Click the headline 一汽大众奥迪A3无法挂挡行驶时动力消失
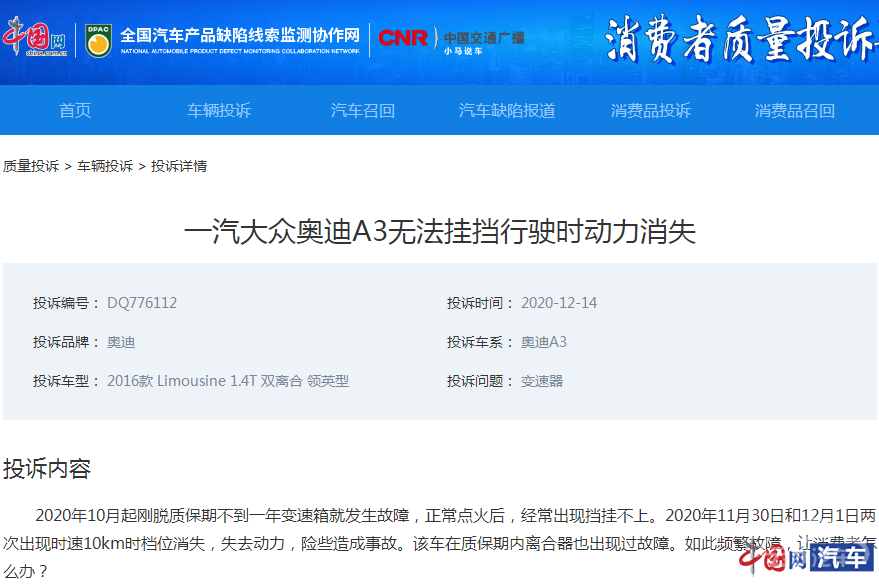This screenshot has height=585, width=879. click(440, 231)
